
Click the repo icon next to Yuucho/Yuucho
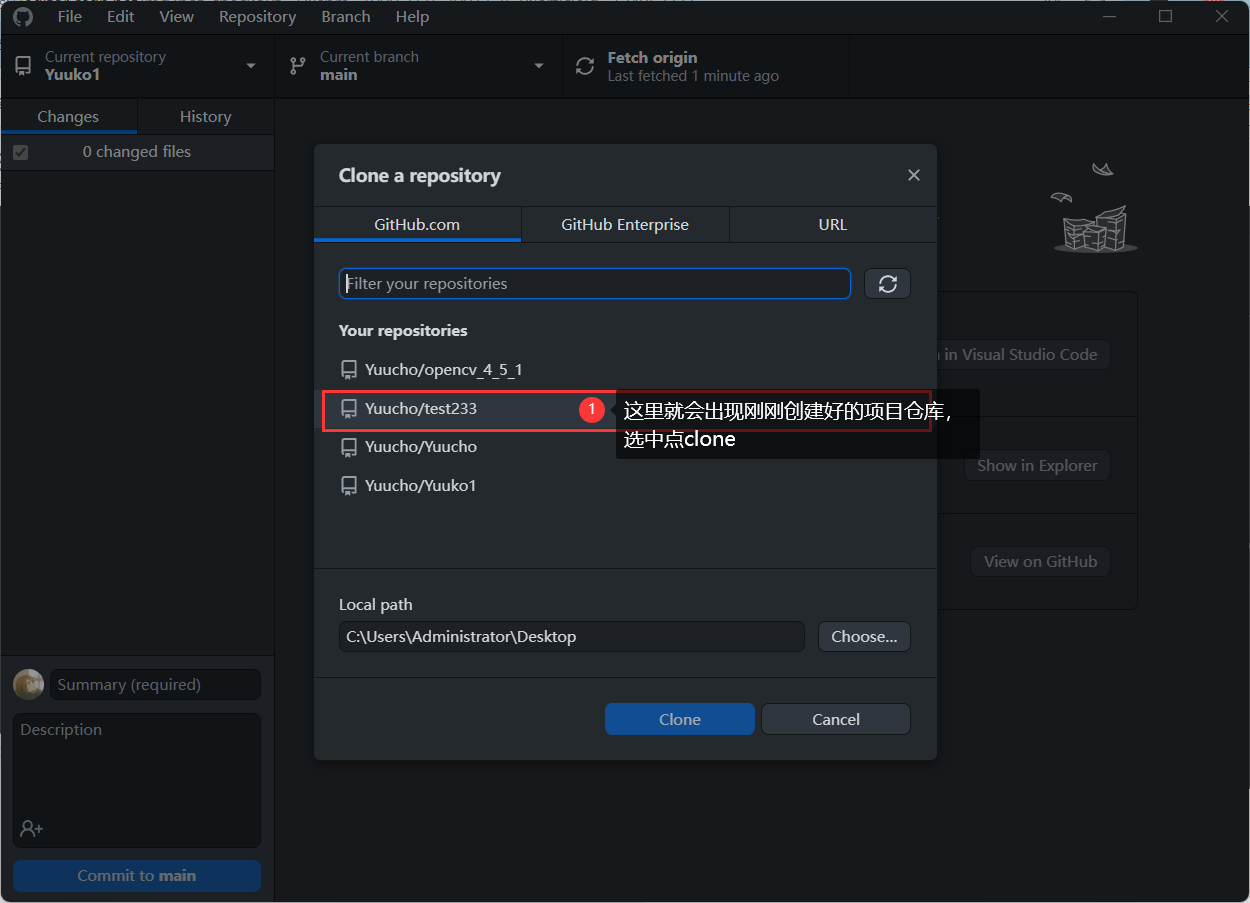coord(348,447)
